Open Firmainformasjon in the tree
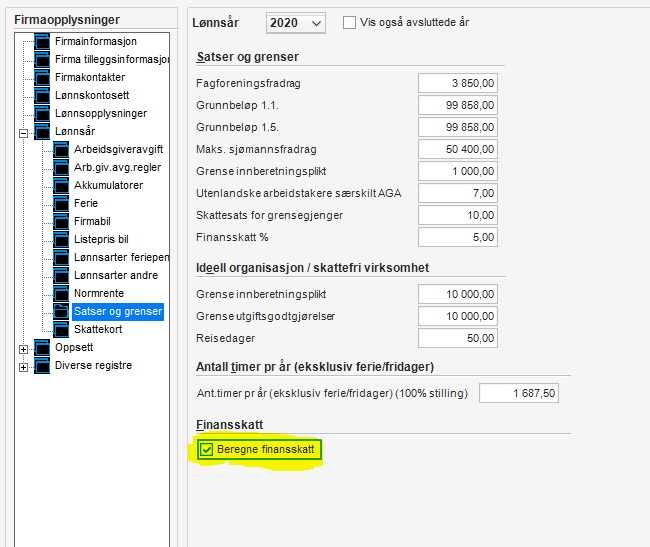 pos(96,41)
